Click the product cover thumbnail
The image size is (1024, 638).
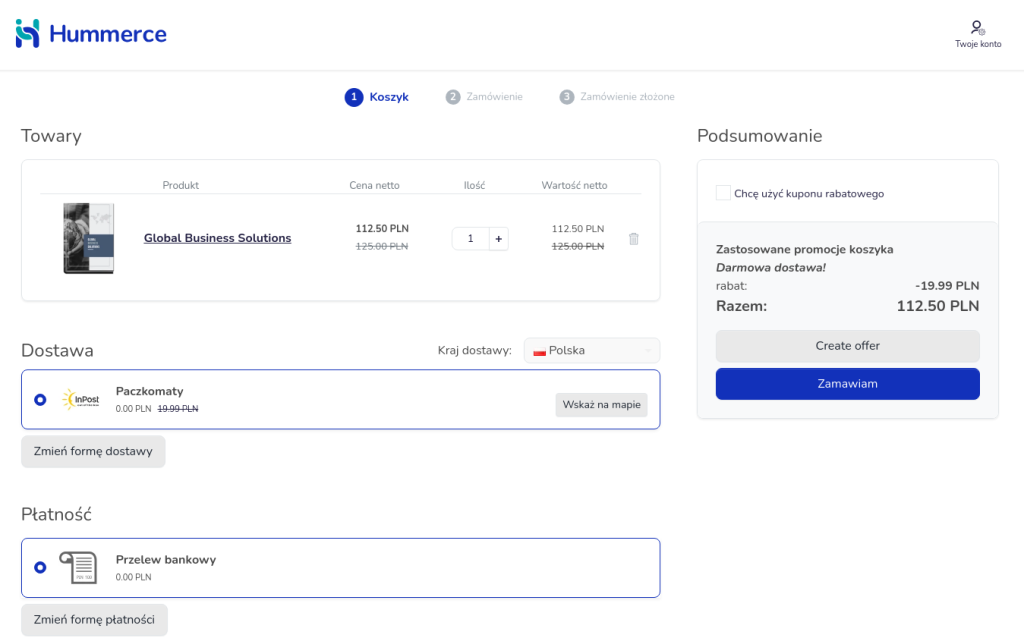[88, 239]
